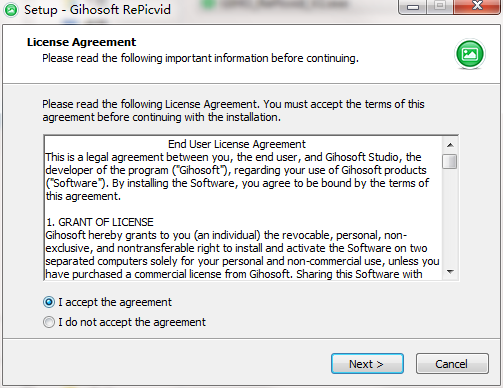Select the I accept the agreement radio
The height and width of the screenshot is (388, 503).
pos(49,302)
